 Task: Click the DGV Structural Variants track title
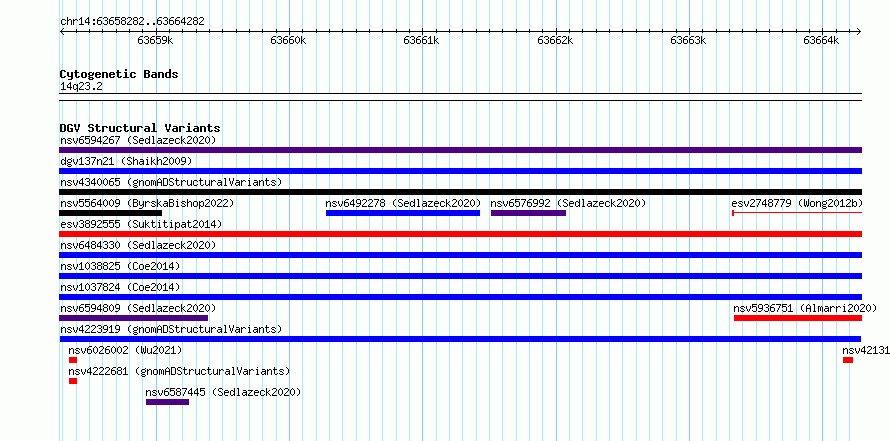coord(140,128)
